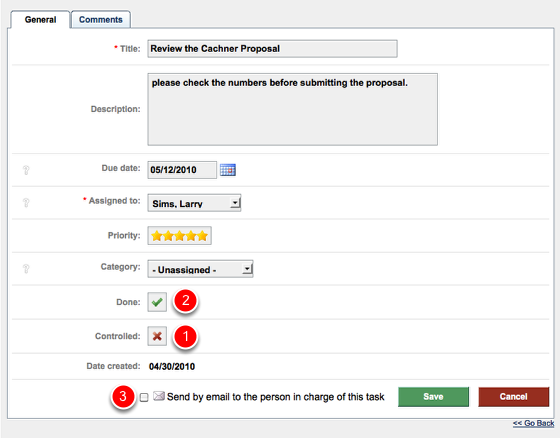
Task: Click the red circle numbered 2
Action: 185,300
